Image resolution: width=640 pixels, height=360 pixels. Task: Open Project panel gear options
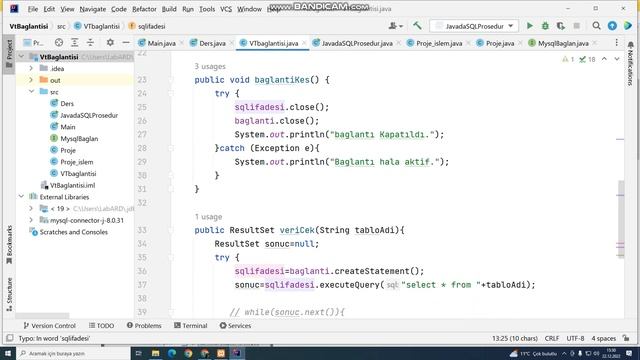[x=110, y=42]
